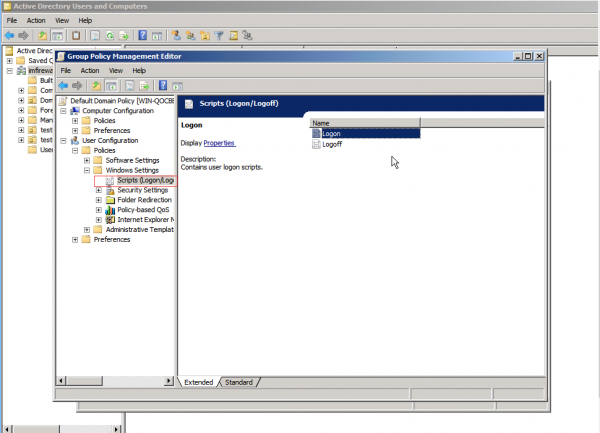600x433 pixels.
Task: Open Action menu in Group Policy Management Editor
Action: click(90, 70)
